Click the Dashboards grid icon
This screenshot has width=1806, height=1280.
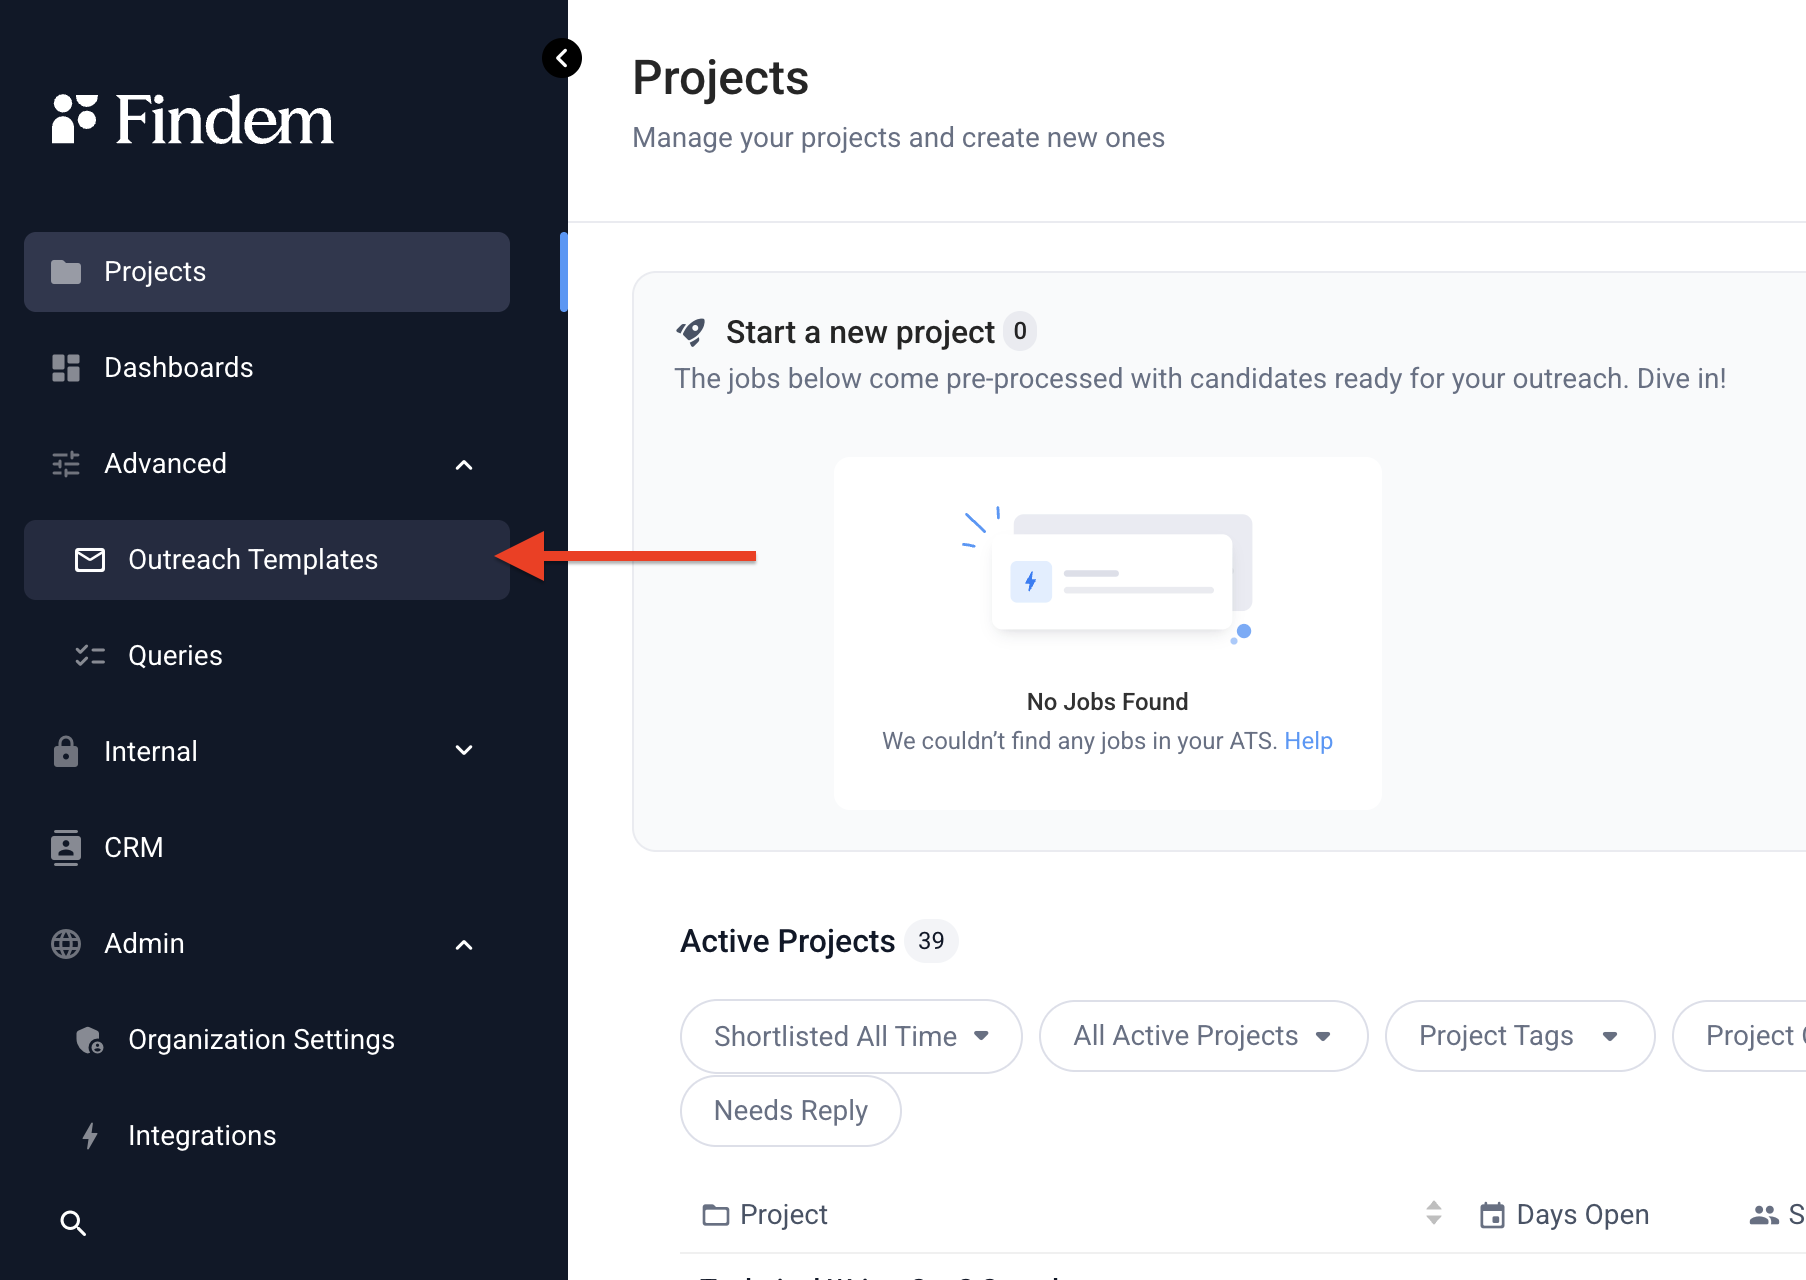coord(66,368)
